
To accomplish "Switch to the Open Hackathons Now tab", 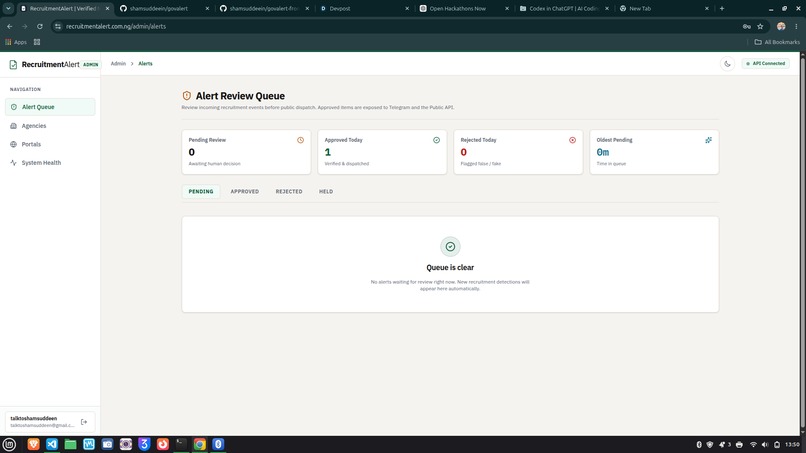I will (464, 8).
